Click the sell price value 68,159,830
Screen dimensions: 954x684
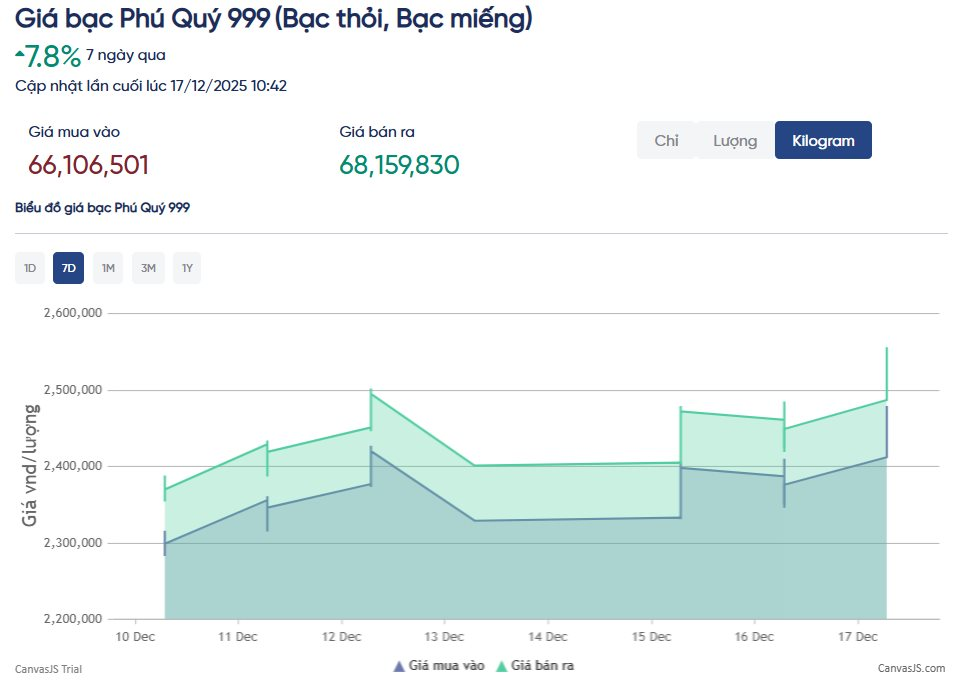coord(399,165)
